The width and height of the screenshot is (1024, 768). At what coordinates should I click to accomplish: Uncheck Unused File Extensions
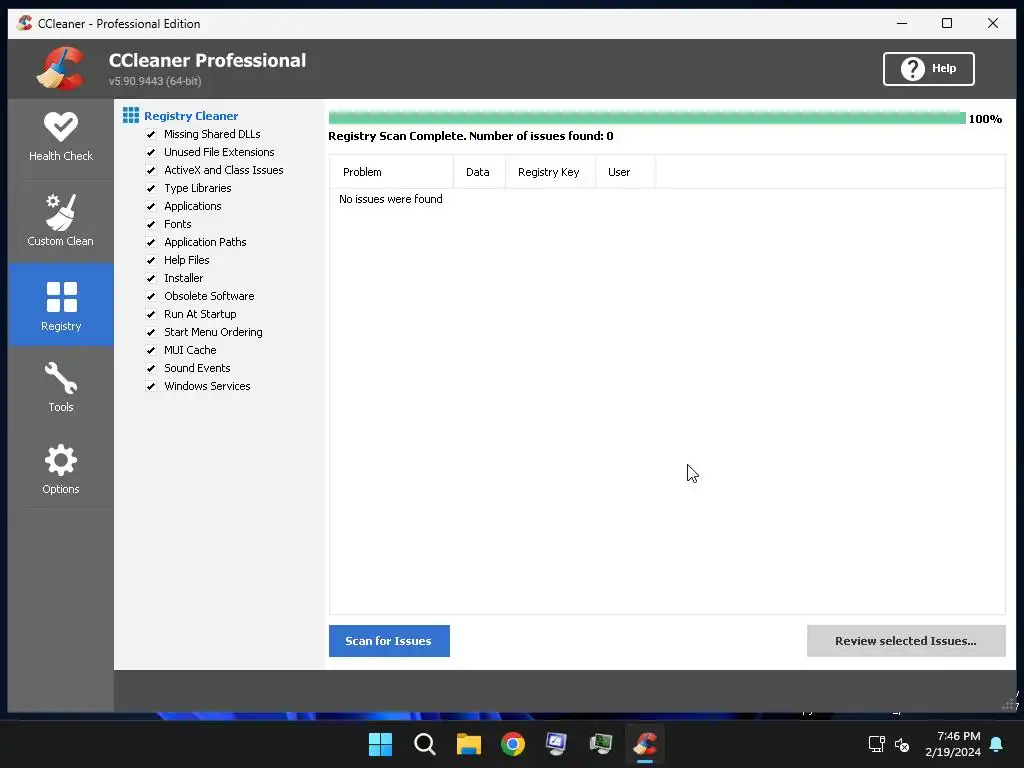coord(151,152)
